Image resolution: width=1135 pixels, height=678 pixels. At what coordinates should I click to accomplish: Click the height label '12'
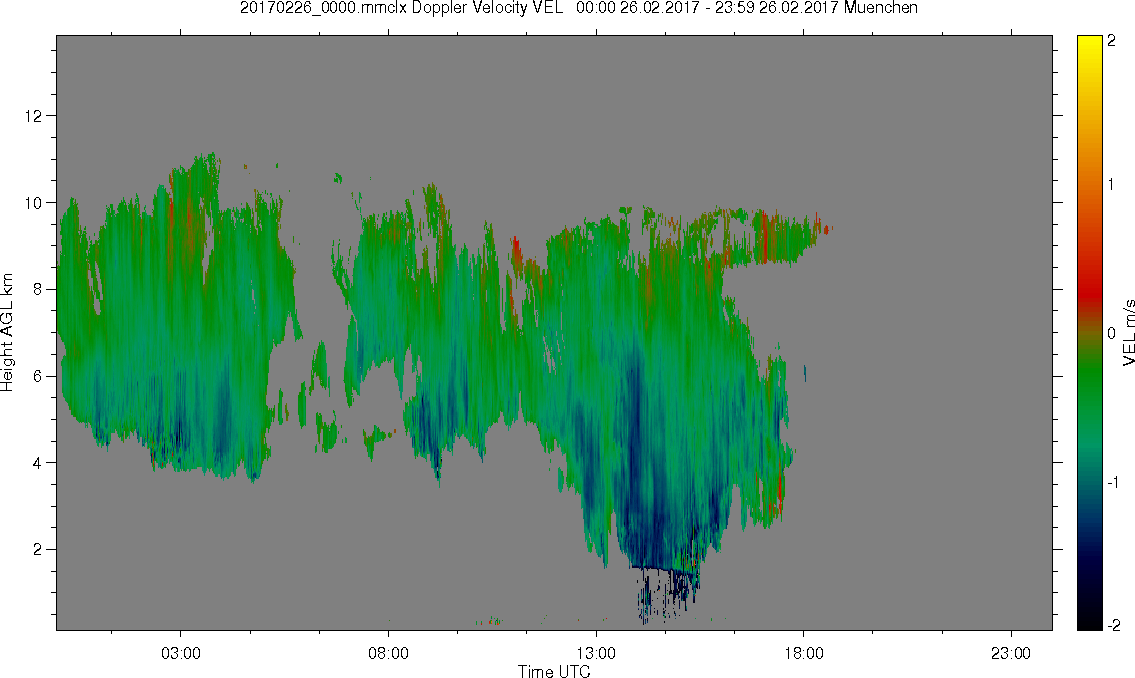click(33, 116)
